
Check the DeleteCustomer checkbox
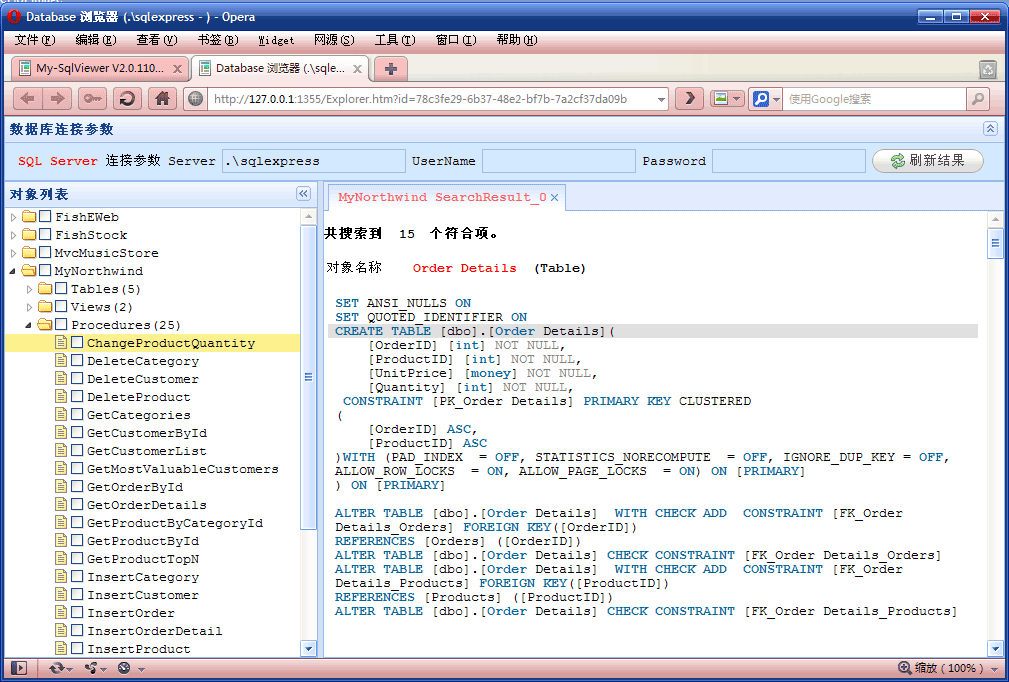click(77, 379)
